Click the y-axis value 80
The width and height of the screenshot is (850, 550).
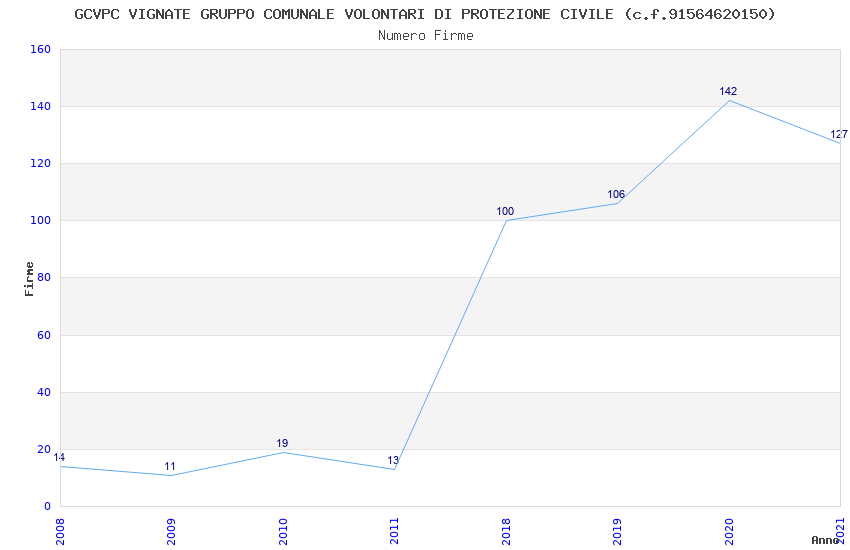(x=44, y=277)
